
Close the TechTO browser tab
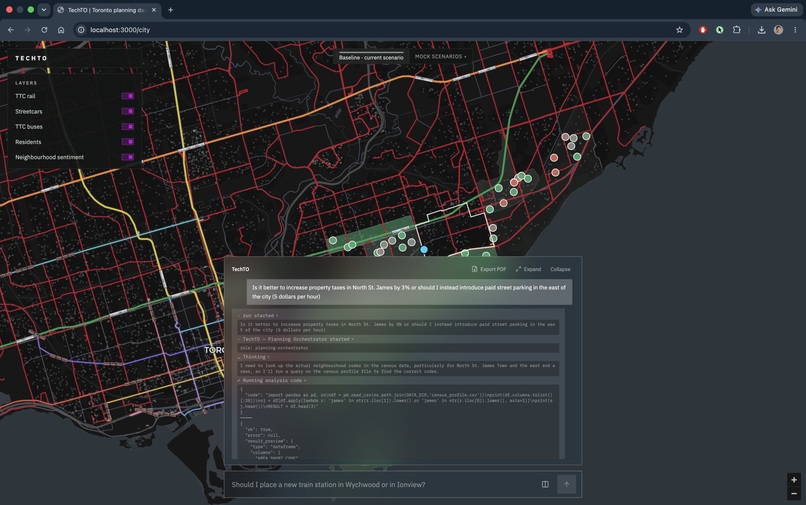tap(154, 10)
